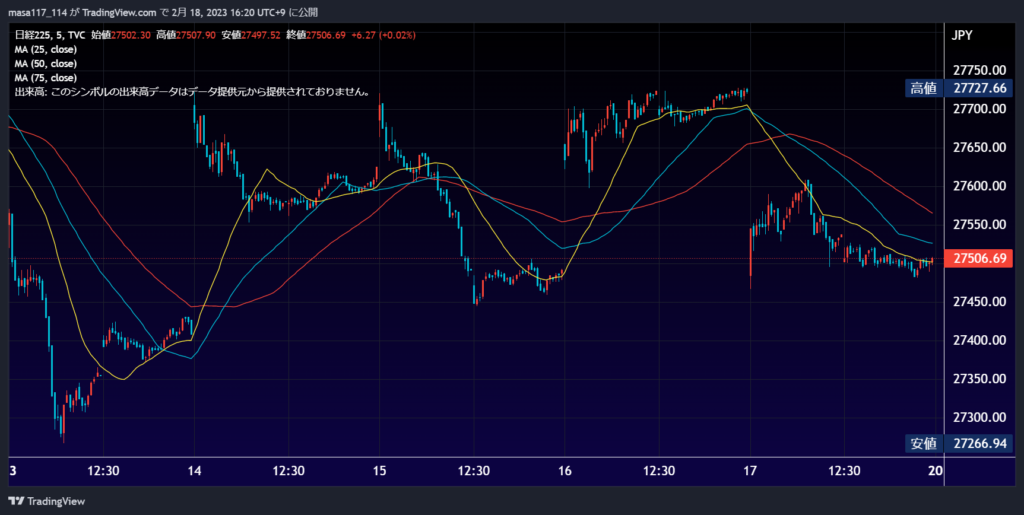Click the 始値 27502.30 open value
1024x515 pixels.
coord(121,35)
